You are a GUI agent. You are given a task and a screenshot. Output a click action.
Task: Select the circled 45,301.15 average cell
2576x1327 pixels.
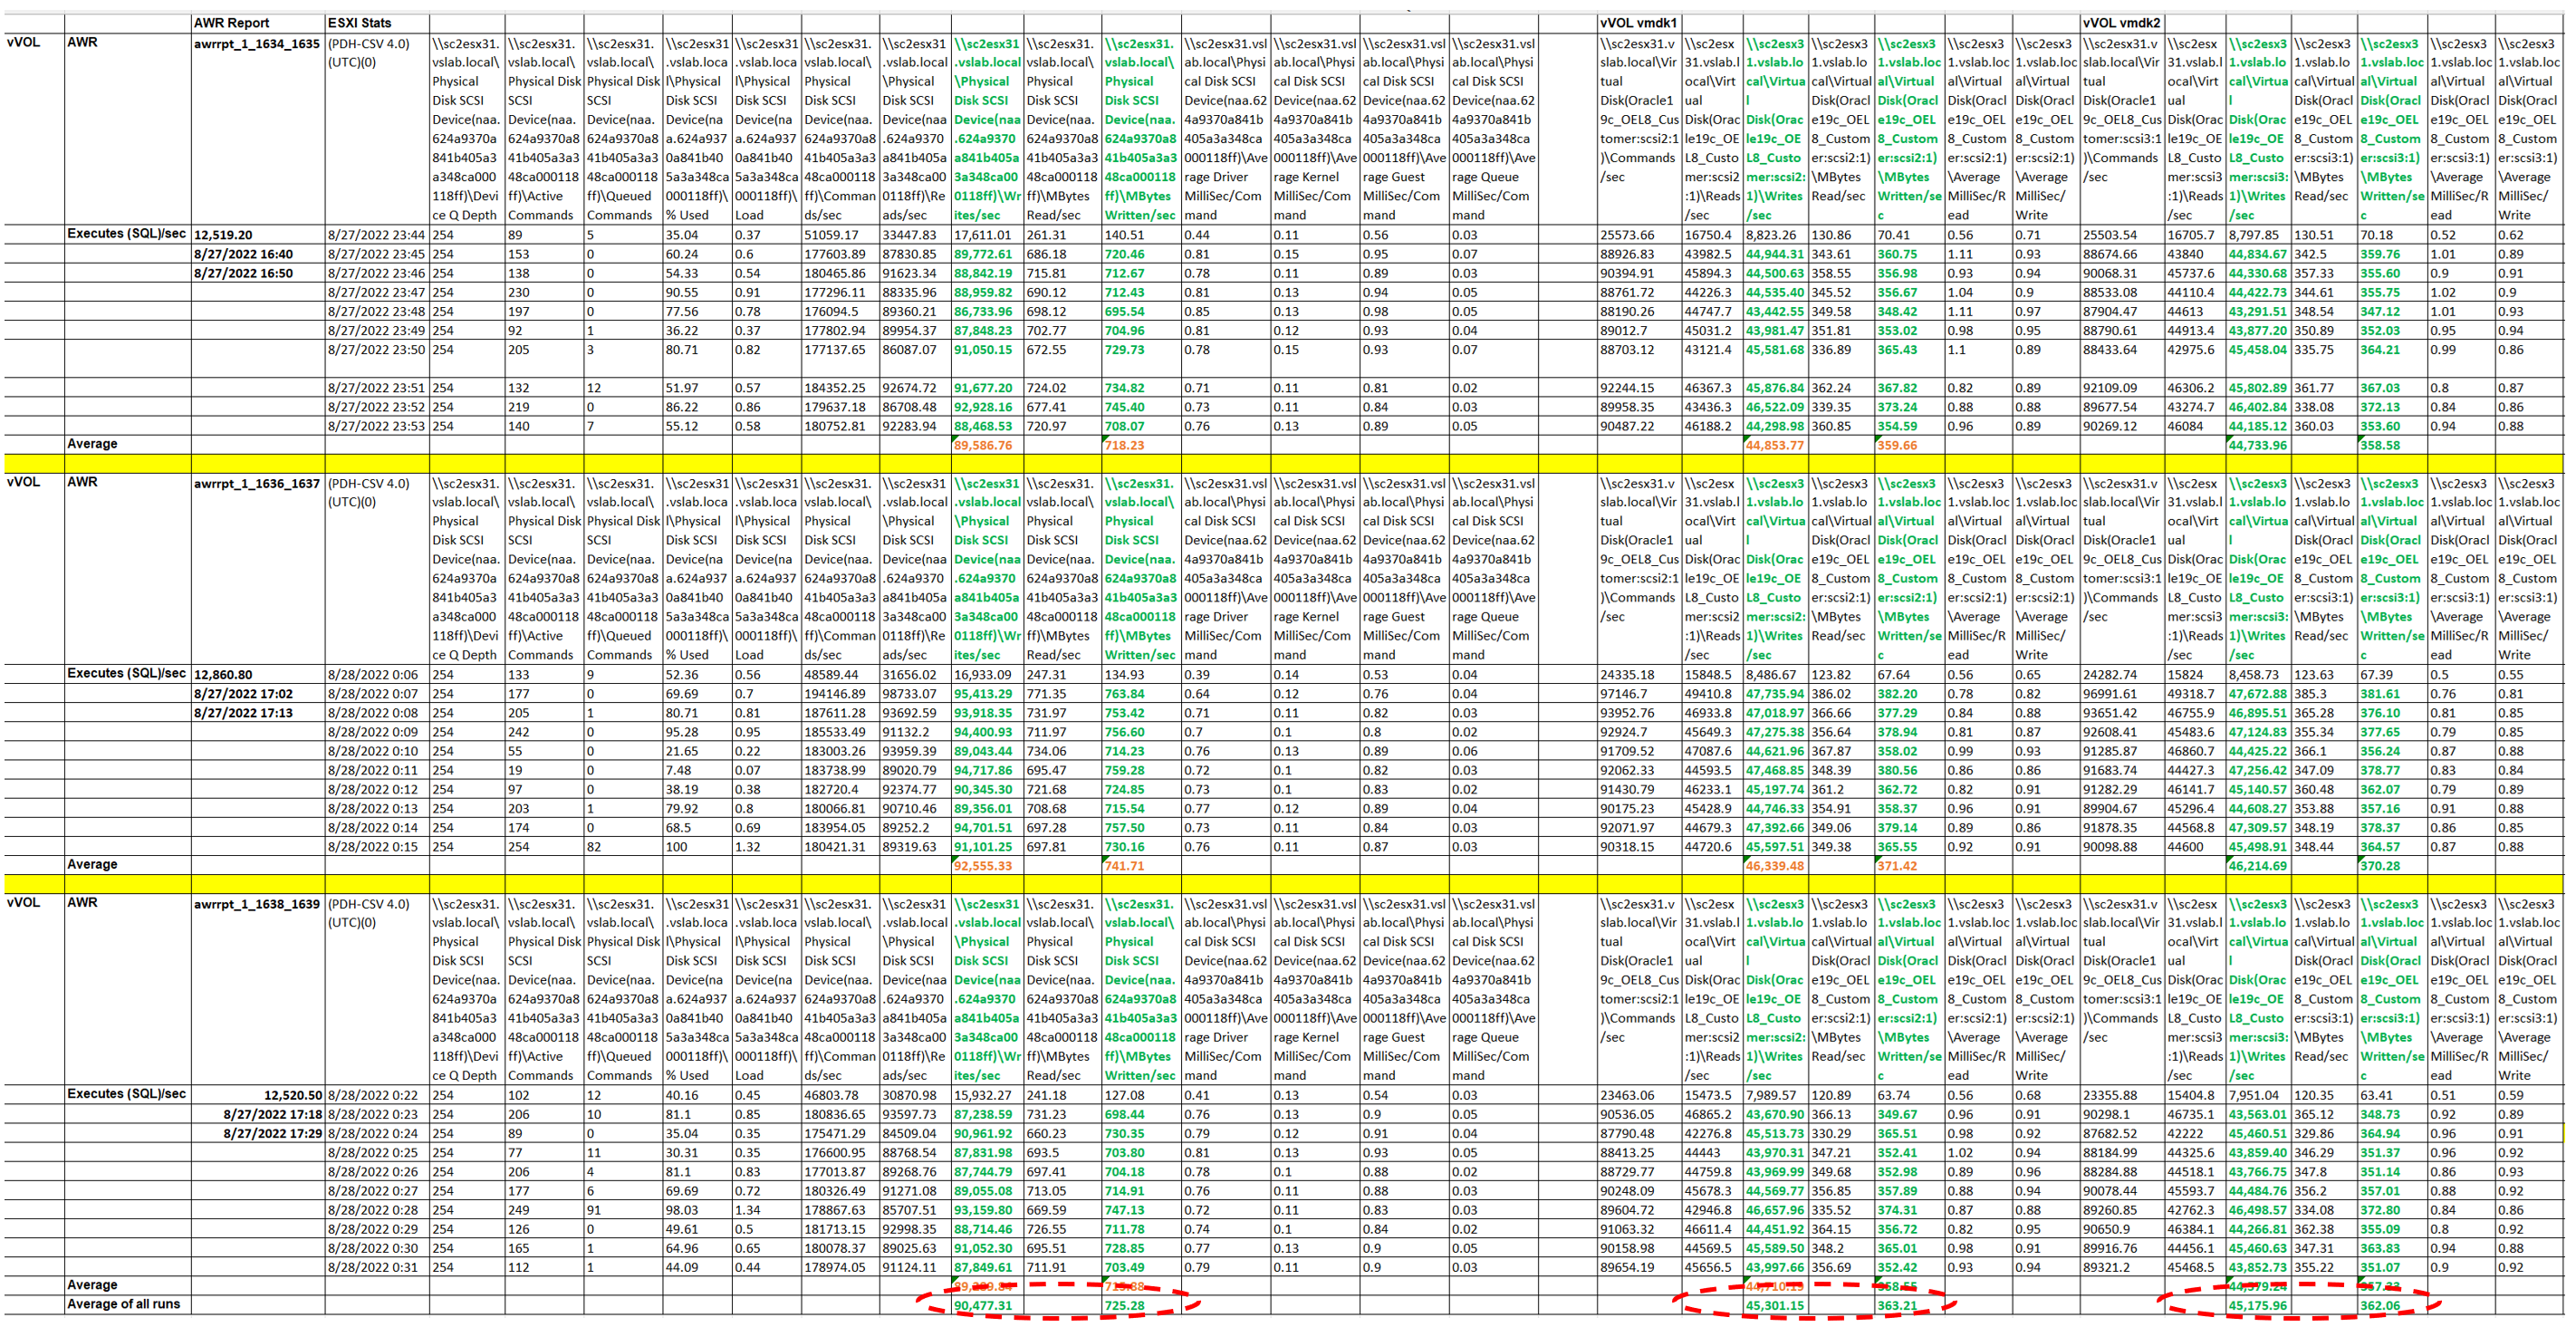pyautogui.click(x=1774, y=1305)
